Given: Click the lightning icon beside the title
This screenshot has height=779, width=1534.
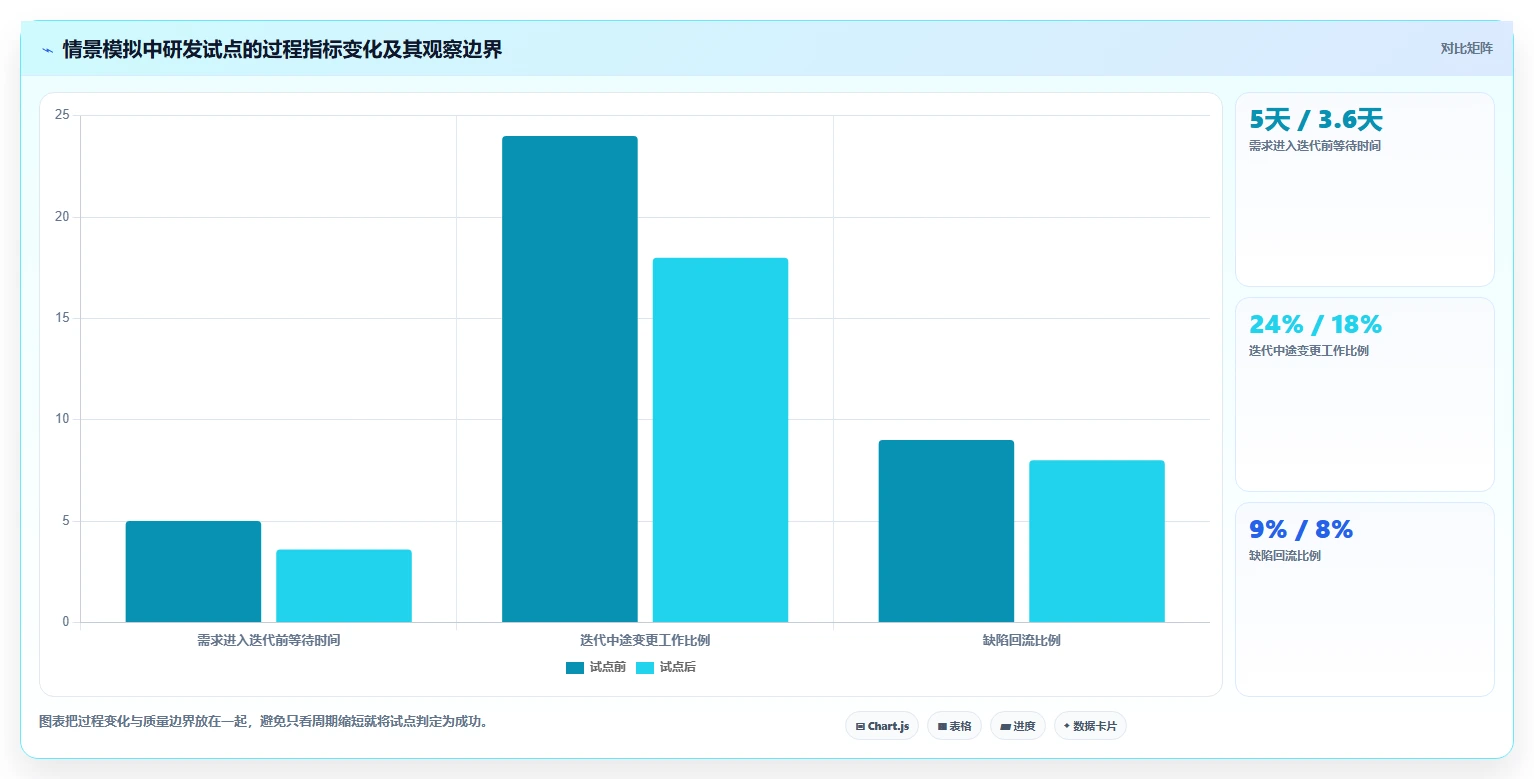Looking at the screenshot, I should click(x=47, y=50).
